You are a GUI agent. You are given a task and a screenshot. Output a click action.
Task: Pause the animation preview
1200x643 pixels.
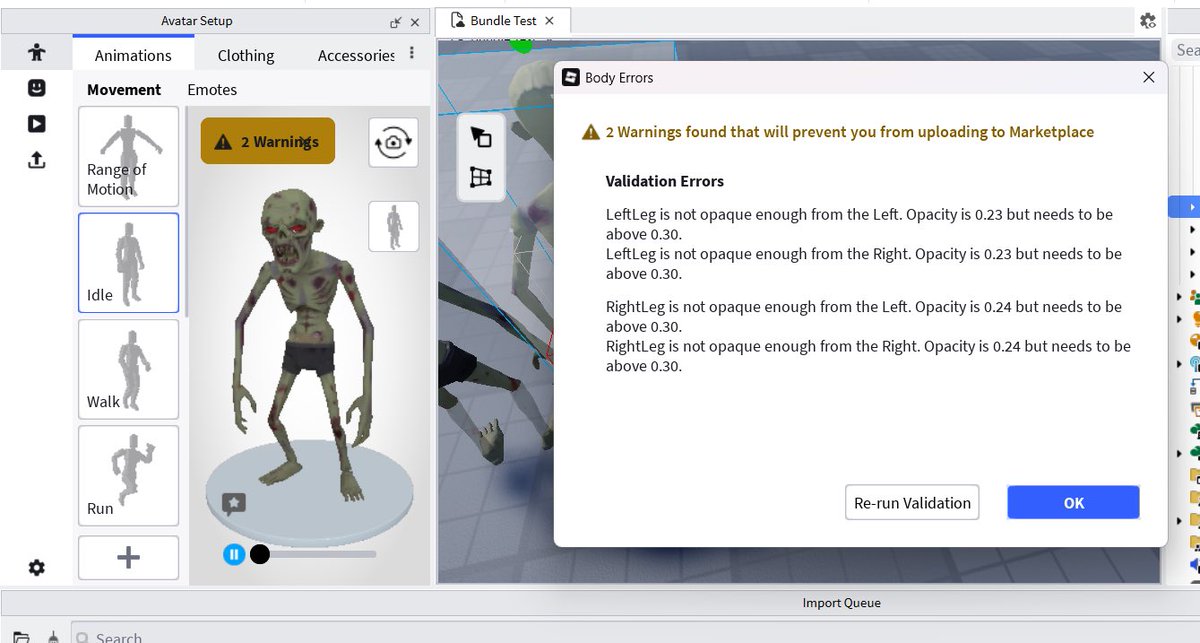(234, 554)
